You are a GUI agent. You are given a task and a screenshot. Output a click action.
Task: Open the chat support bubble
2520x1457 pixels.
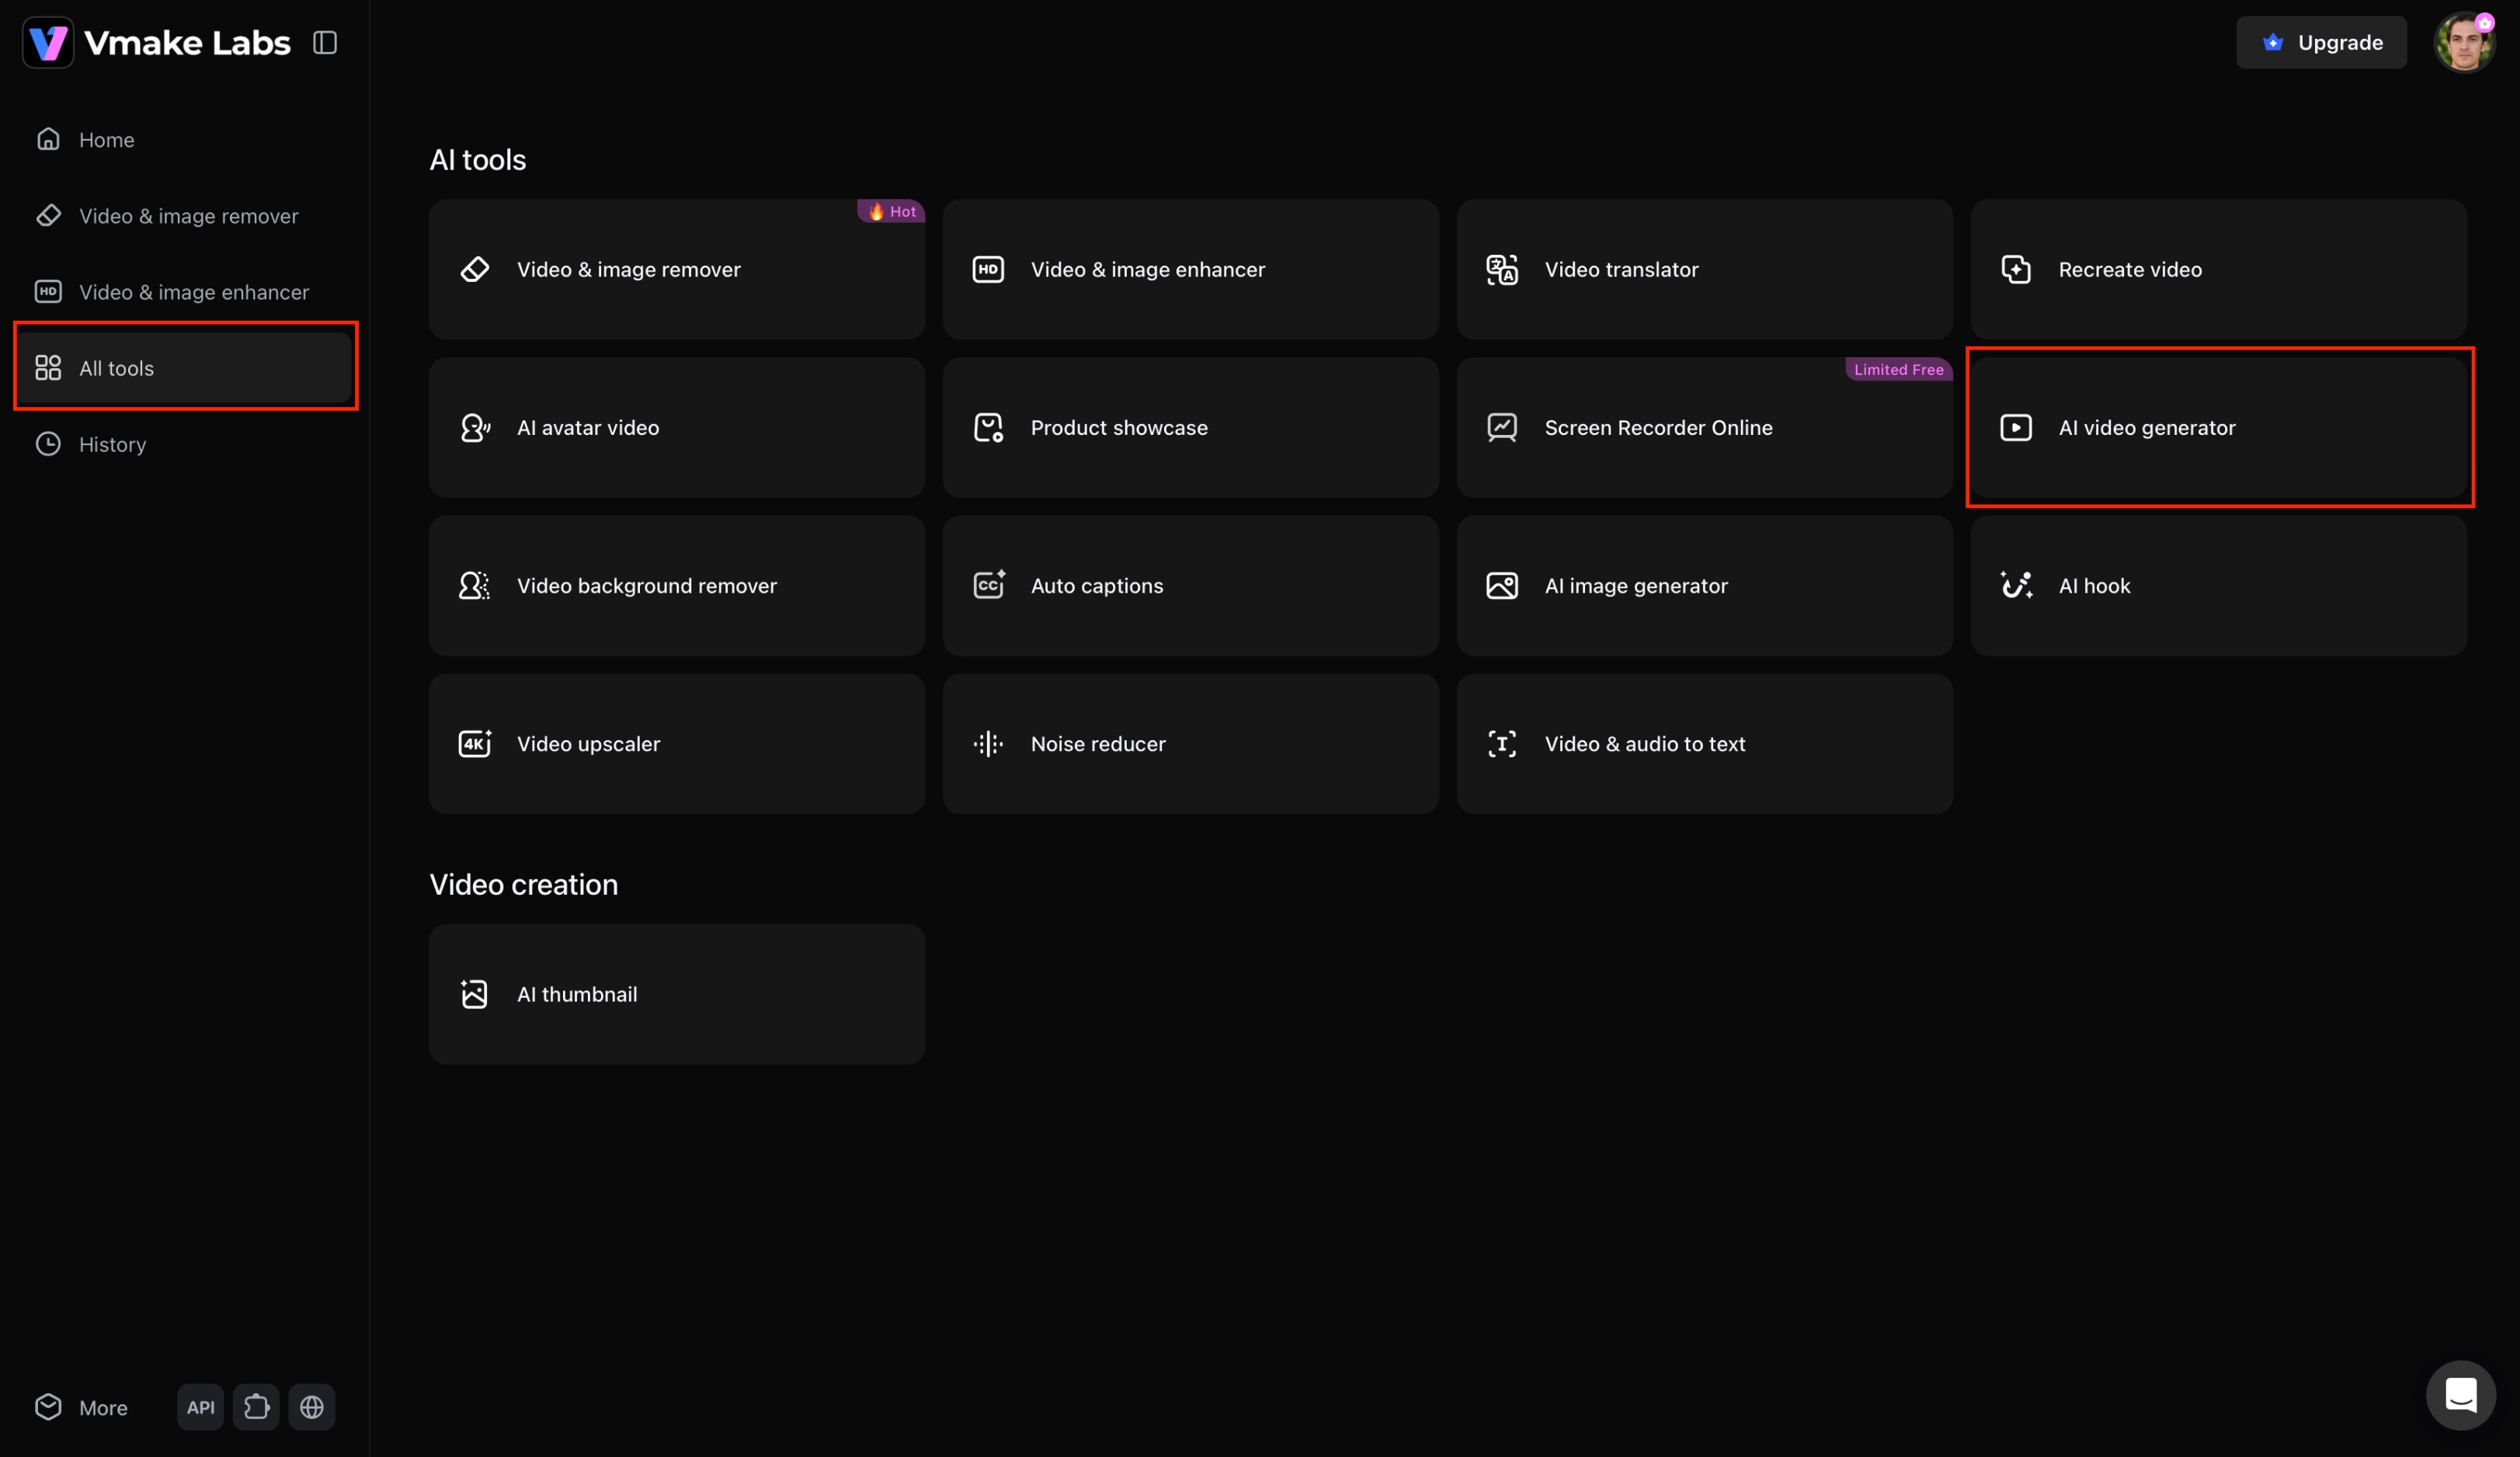[x=2460, y=1394]
